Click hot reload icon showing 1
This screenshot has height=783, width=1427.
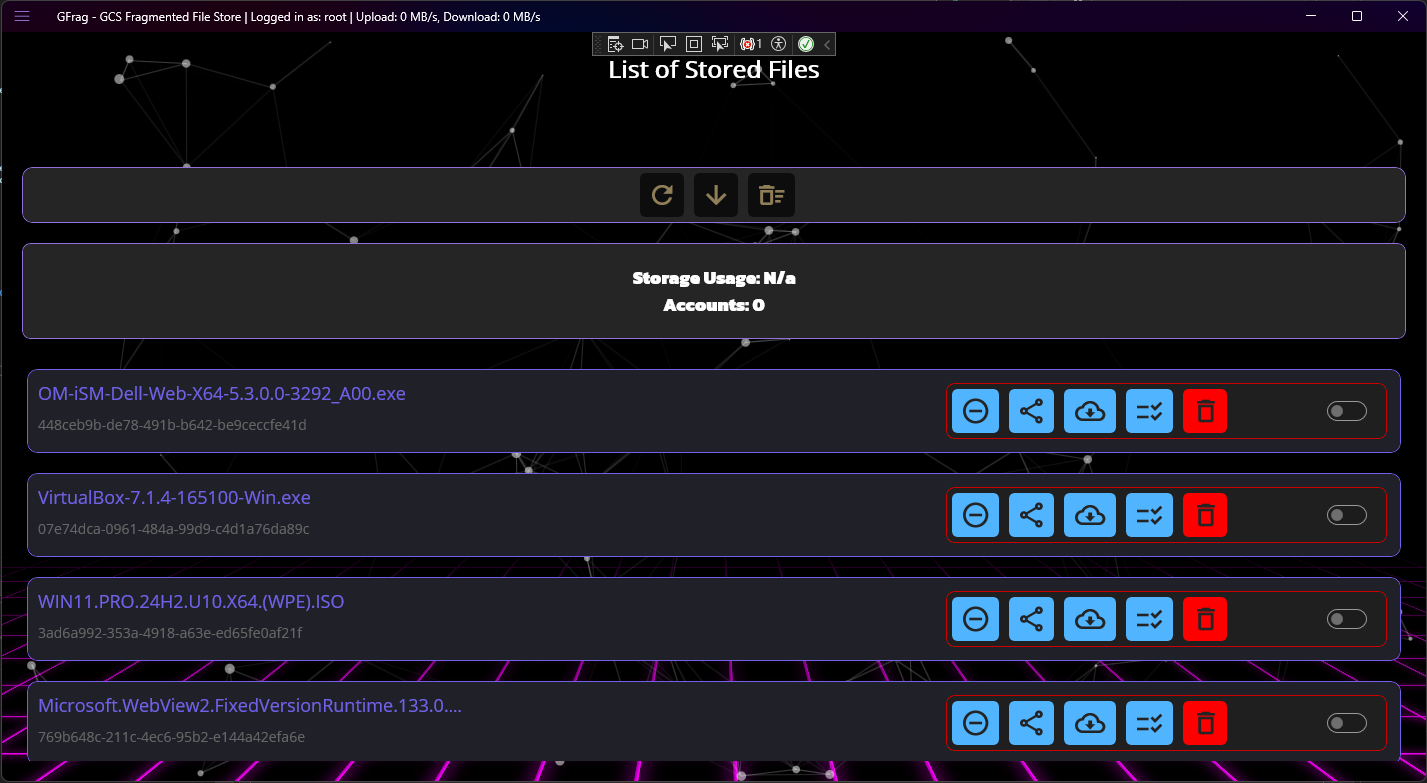[x=751, y=44]
